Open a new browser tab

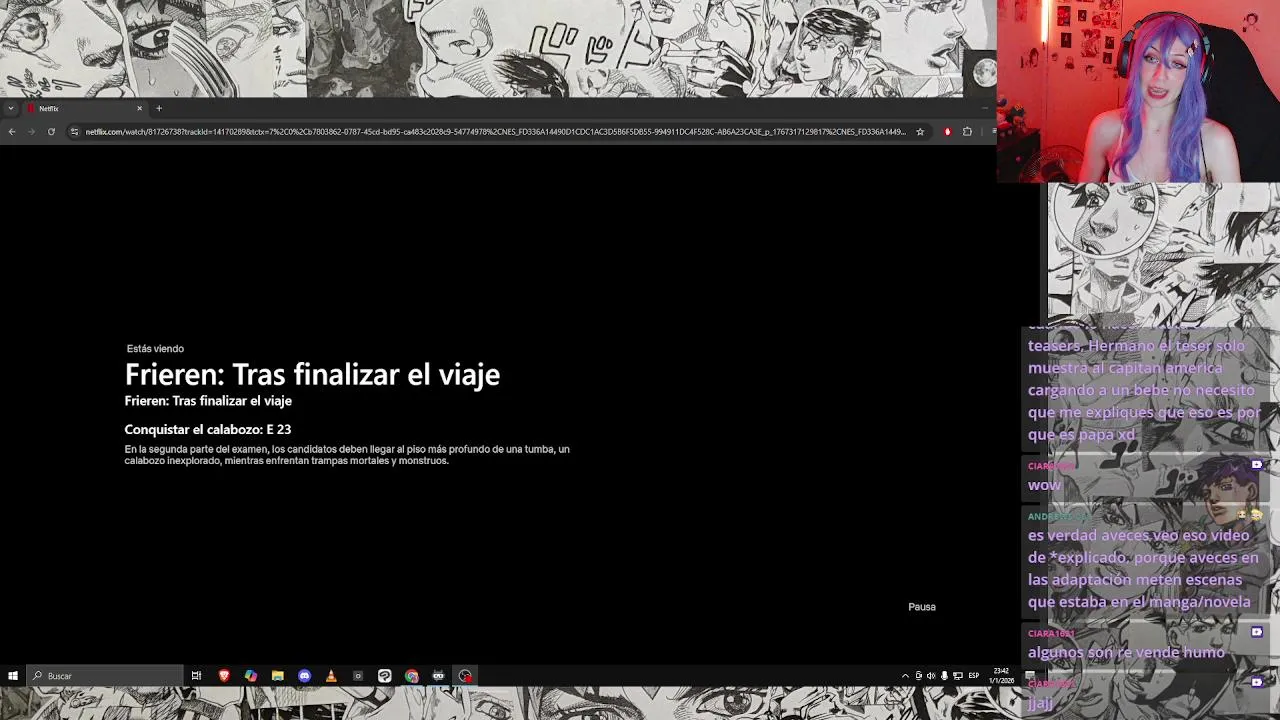[158, 108]
